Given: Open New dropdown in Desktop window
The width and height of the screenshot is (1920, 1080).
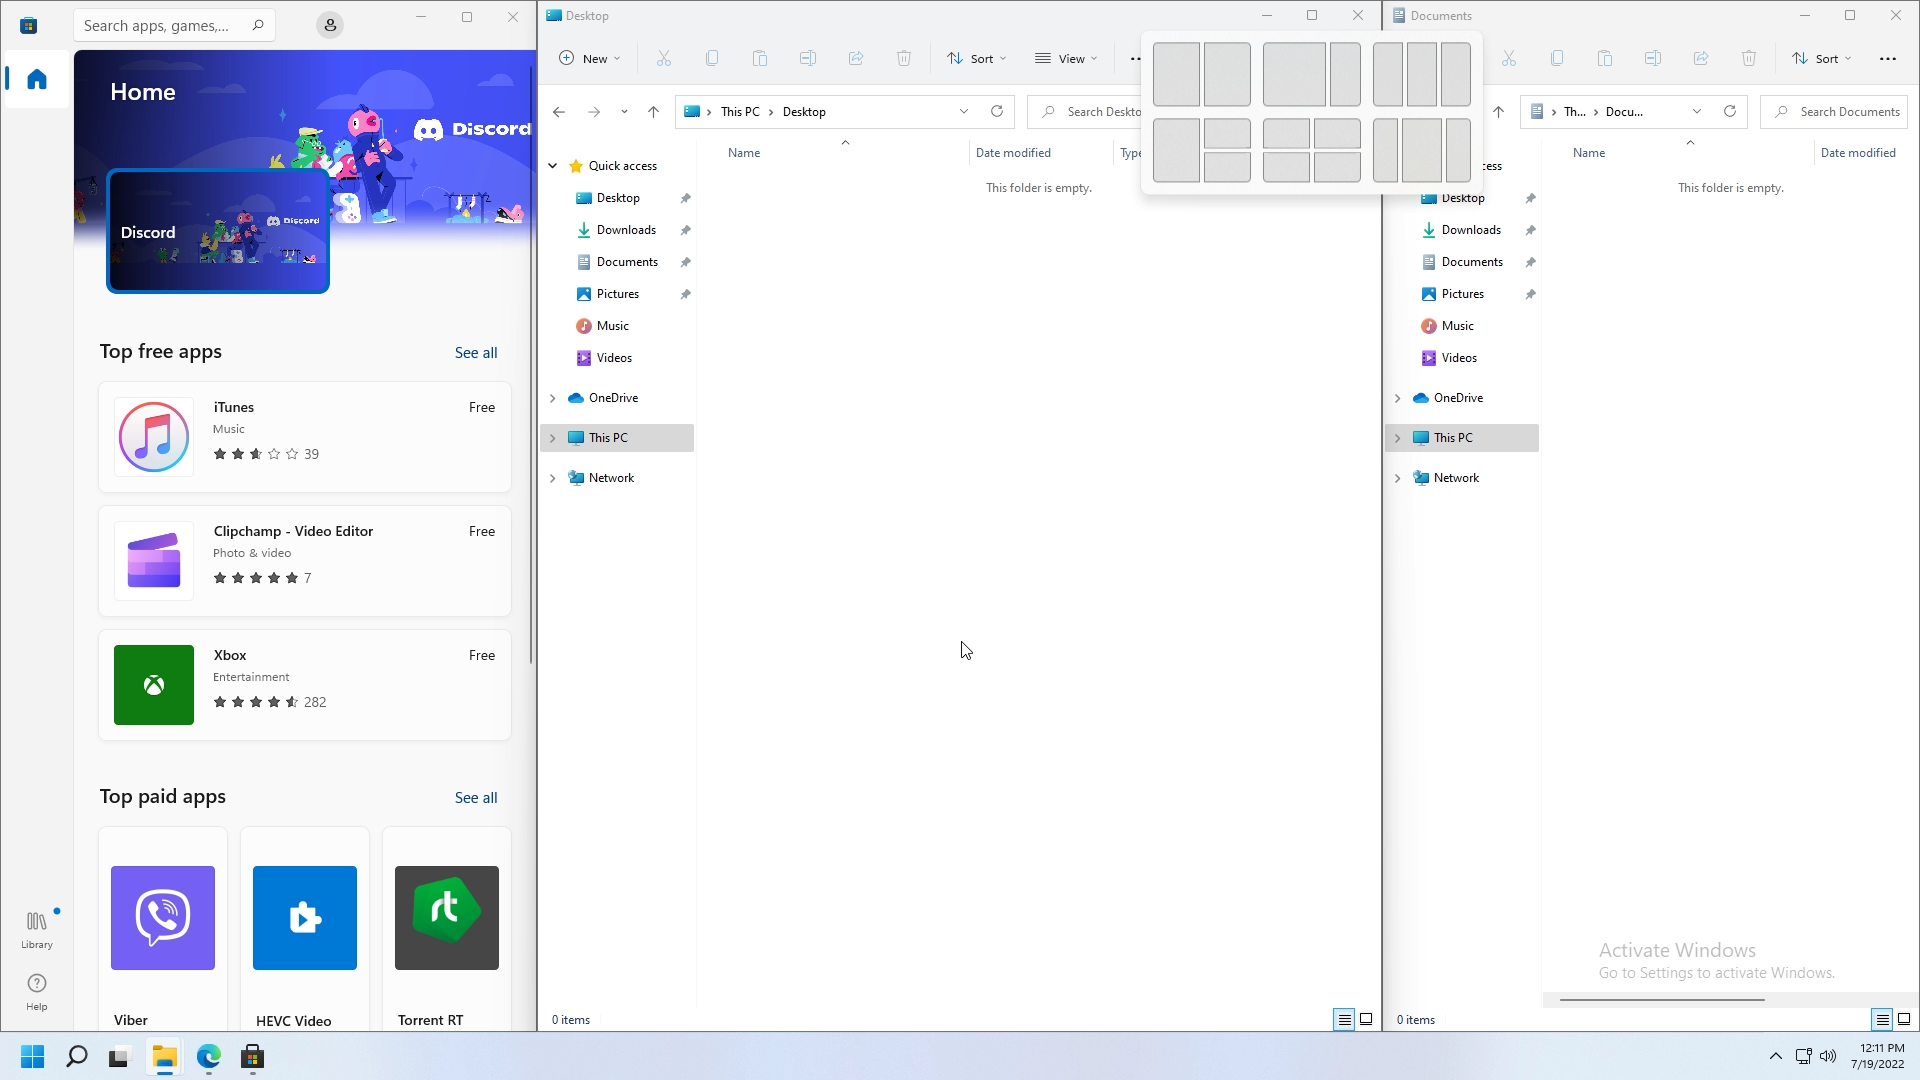Looking at the screenshot, I should [590, 58].
